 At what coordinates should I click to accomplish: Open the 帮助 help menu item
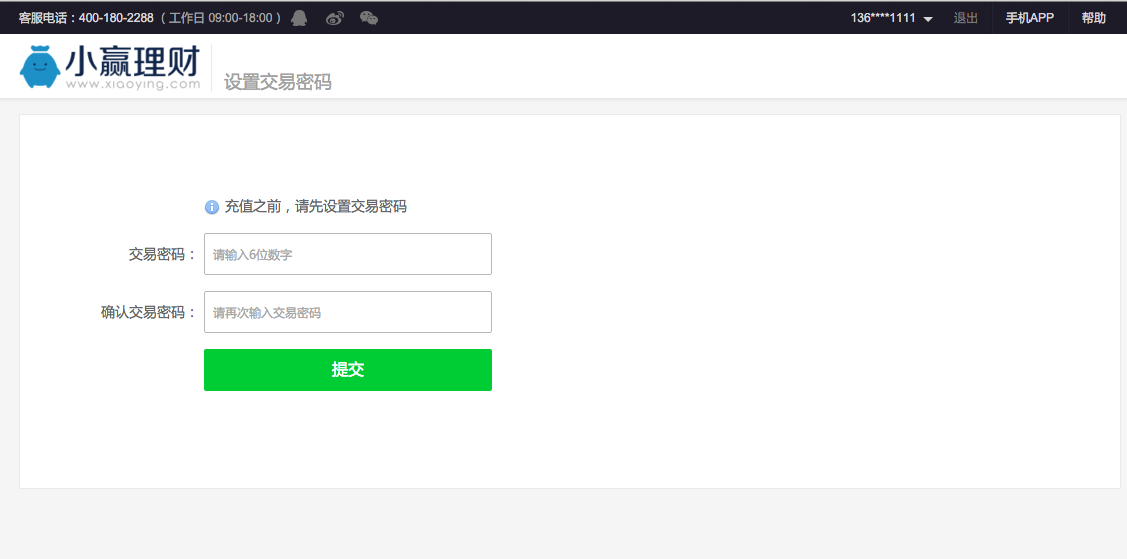1093,18
